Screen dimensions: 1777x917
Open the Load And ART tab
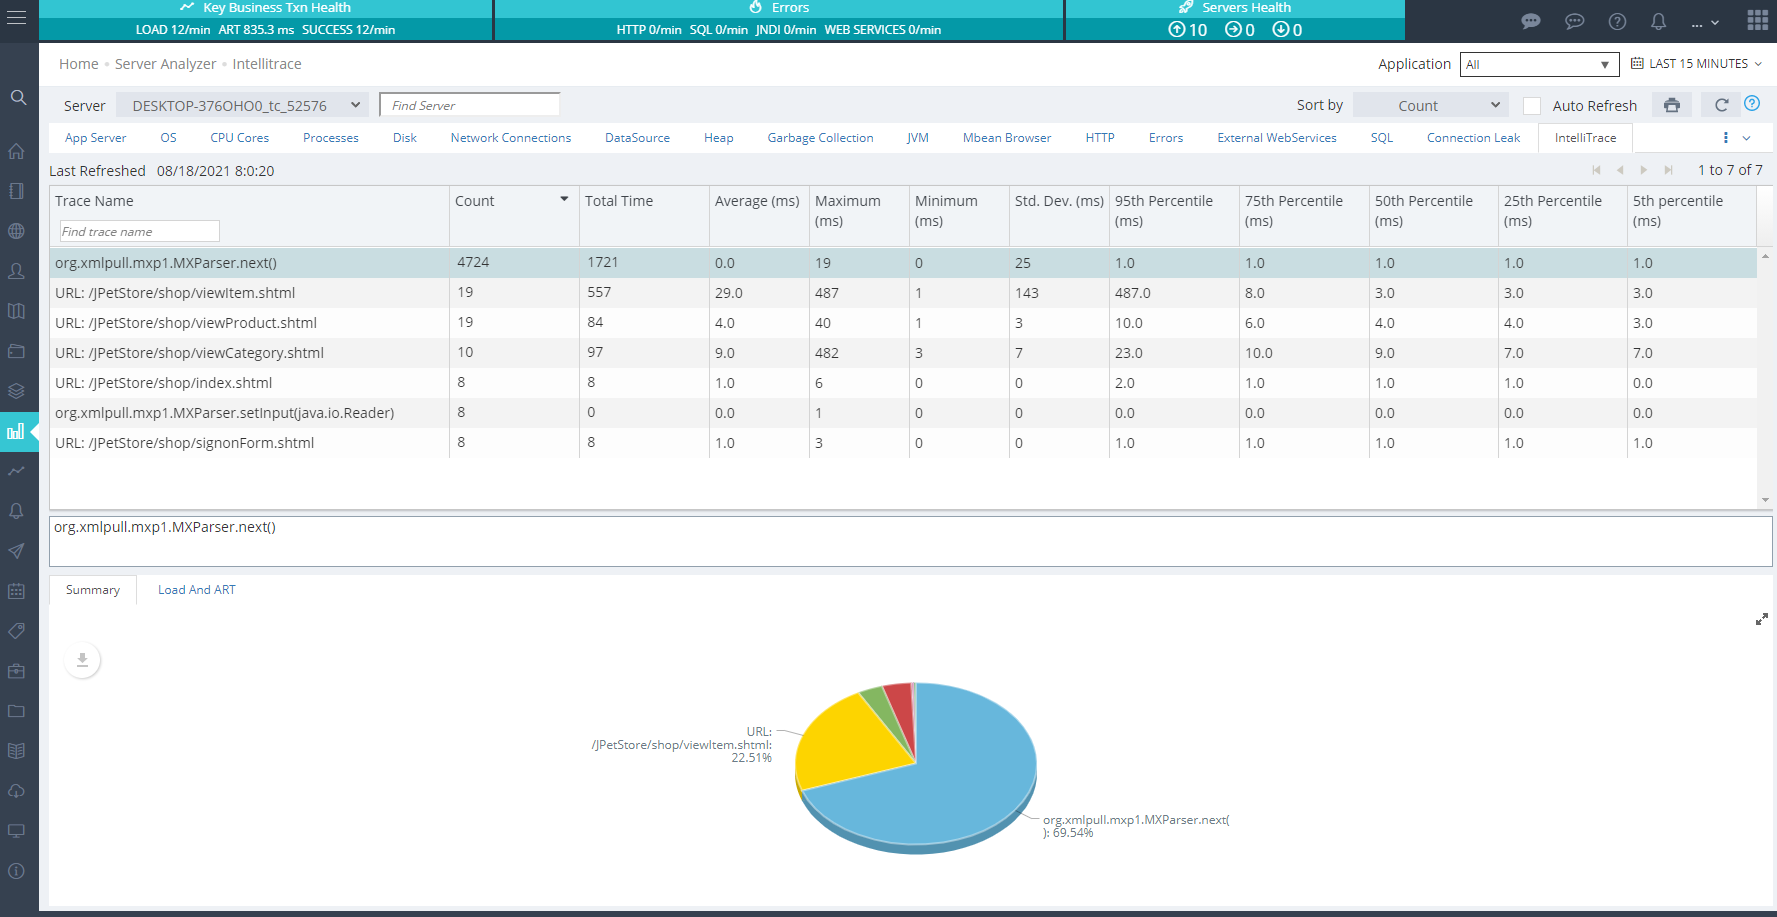point(197,590)
